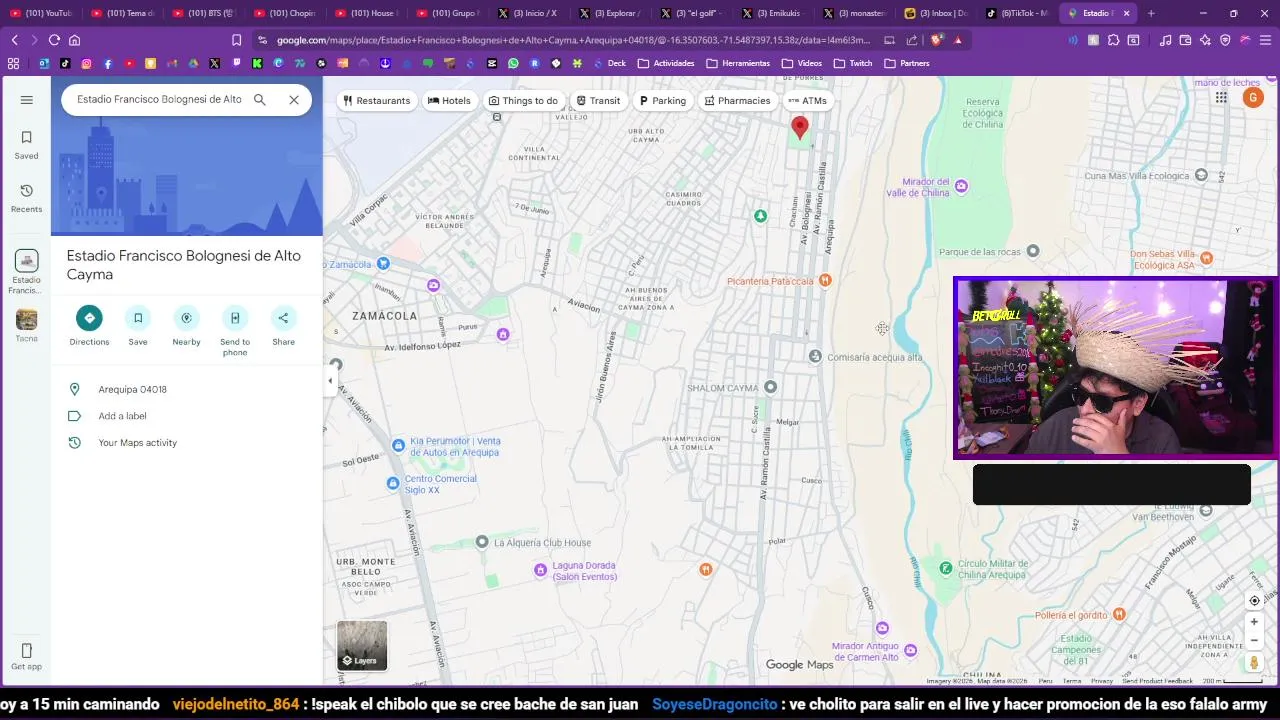Click the Maps search input field
Image resolution: width=1280 pixels, height=720 pixels.
coord(159,100)
